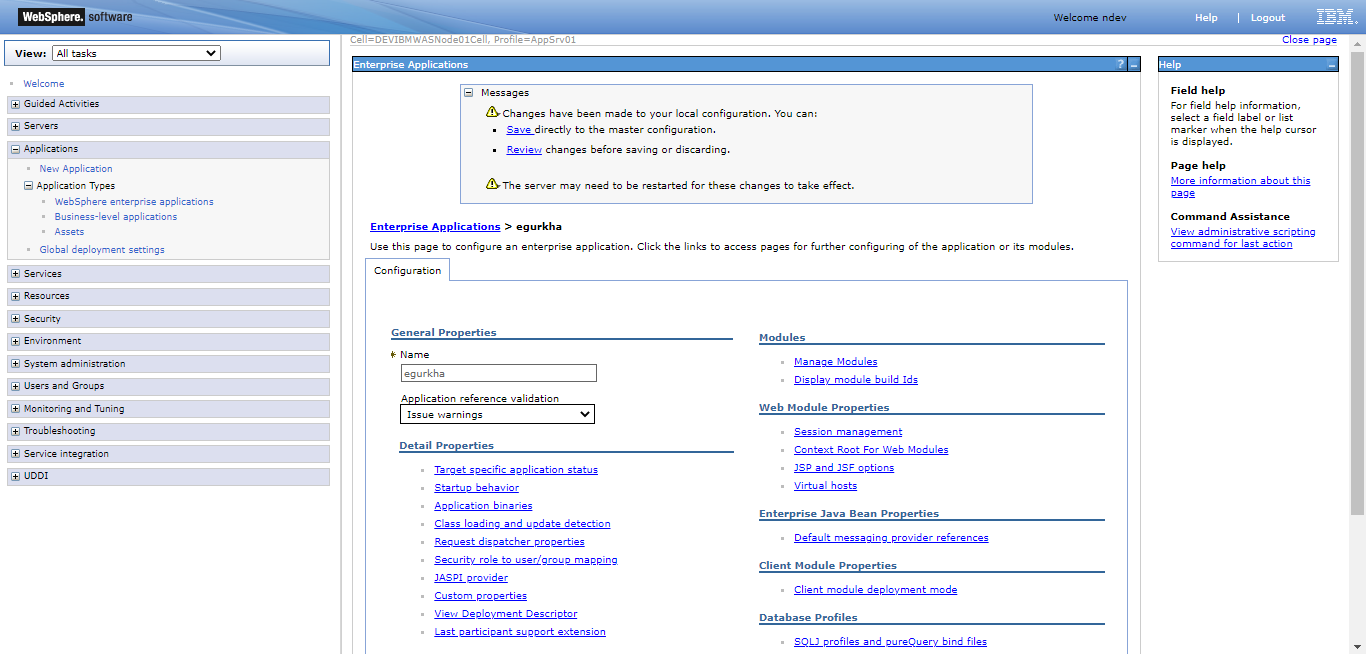Image resolution: width=1366 pixels, height=654 pixels.
Task: Open Client module deployment mode link
Action: click(x=875, y=590)
